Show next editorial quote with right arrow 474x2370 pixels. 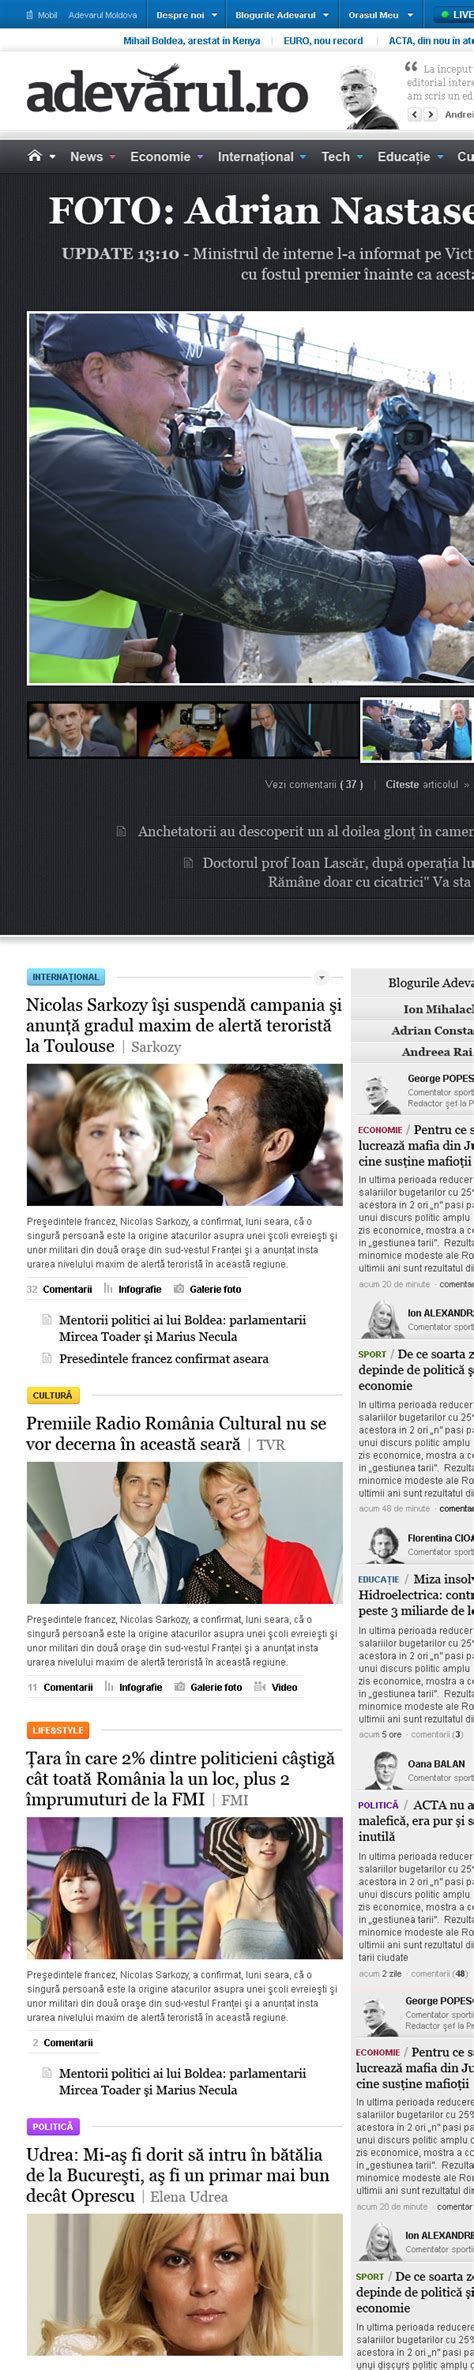tap(431, 114)
